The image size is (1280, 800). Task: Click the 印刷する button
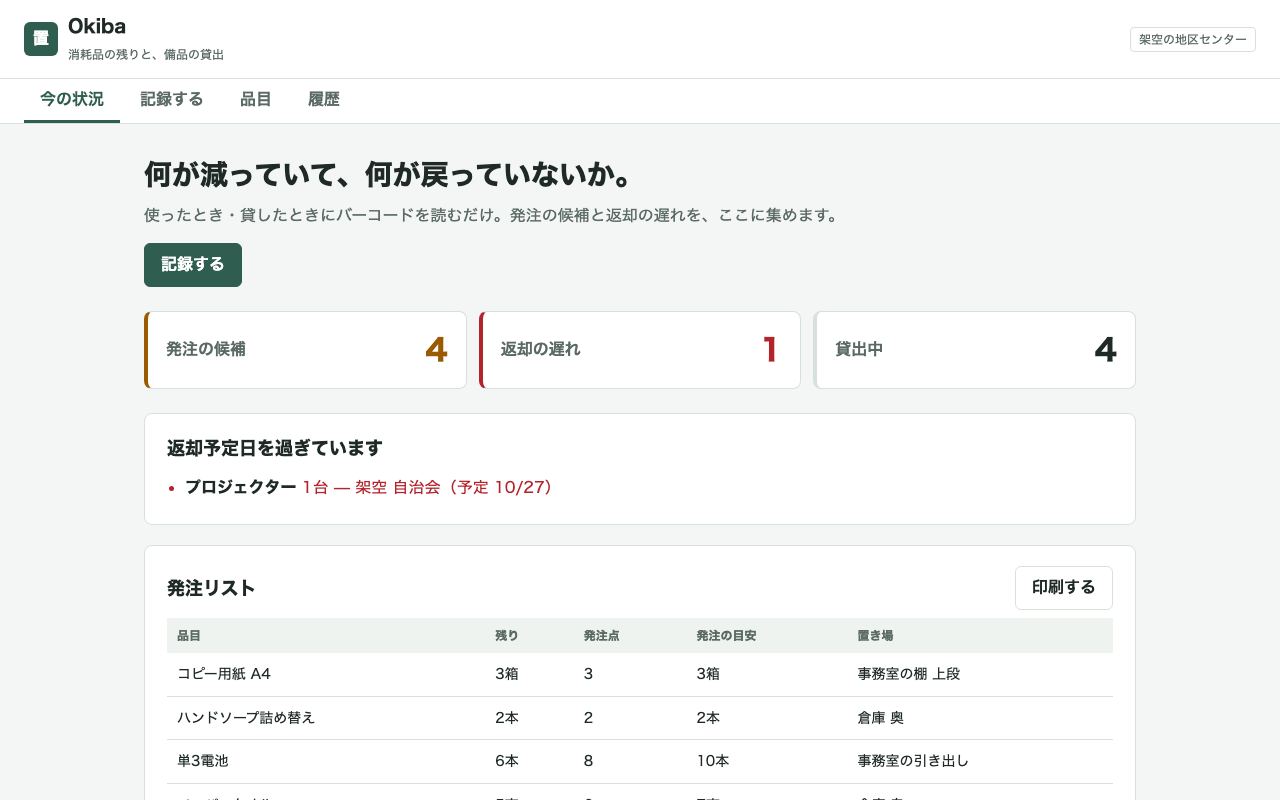[x=1064, y=588]
